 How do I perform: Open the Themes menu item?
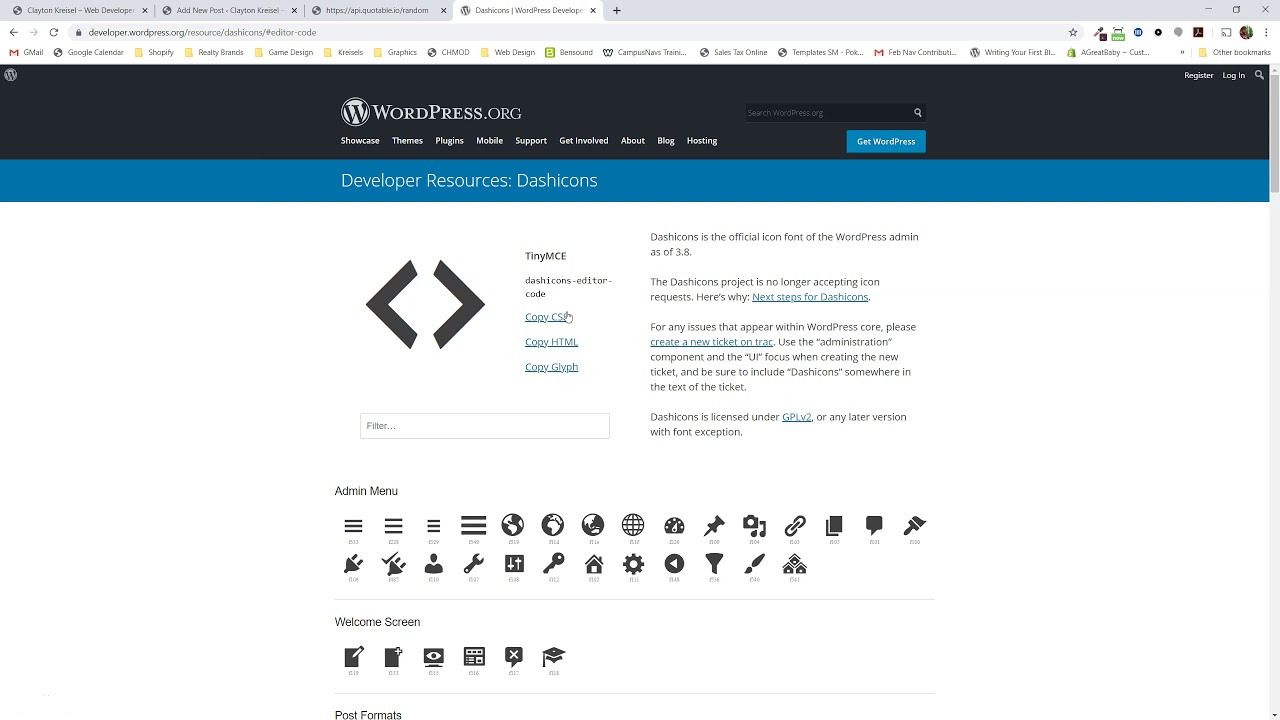(407, 141)
